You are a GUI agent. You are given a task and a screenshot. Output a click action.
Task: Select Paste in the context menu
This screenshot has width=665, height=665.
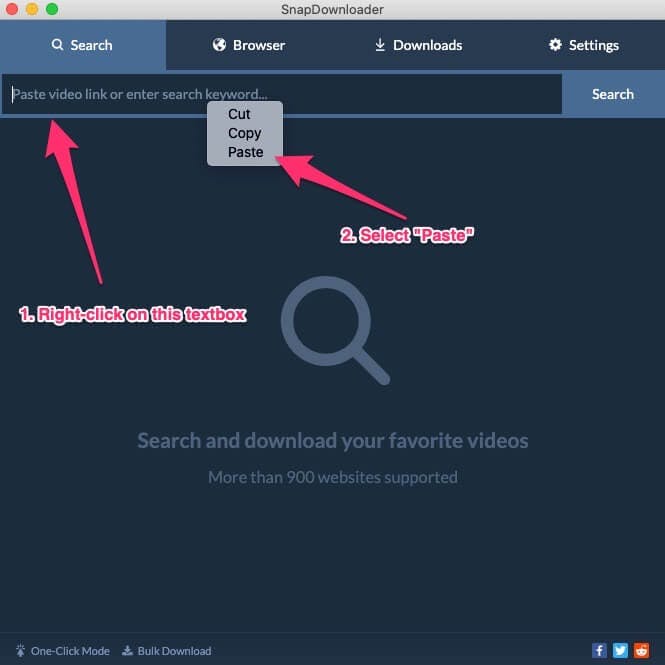tap(246, 152)
